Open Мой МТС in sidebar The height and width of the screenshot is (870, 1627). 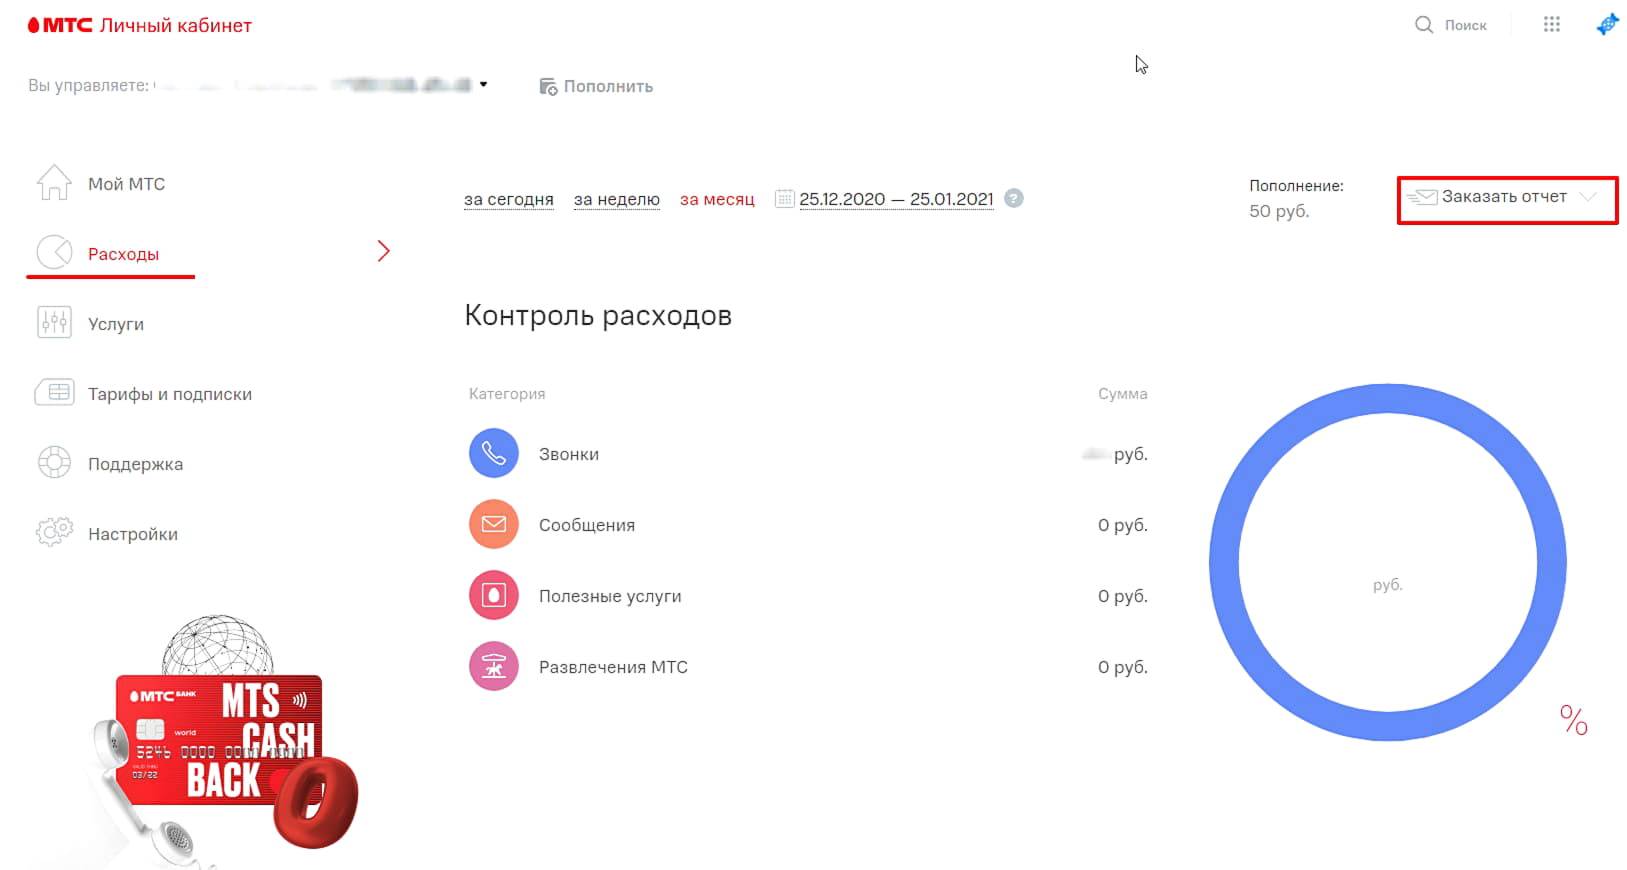[126, 184]
